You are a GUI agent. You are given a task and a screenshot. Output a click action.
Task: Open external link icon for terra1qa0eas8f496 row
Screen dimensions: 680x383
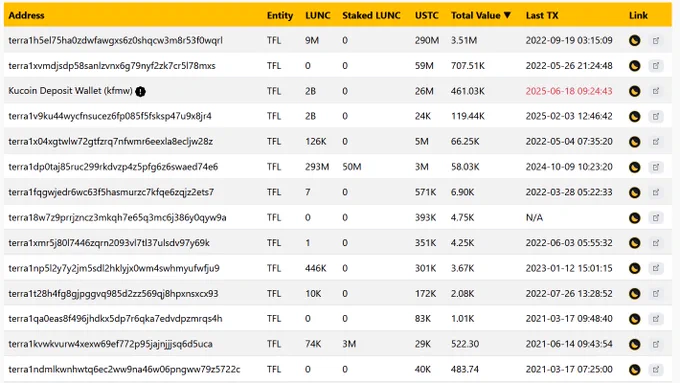click(656, 319)
